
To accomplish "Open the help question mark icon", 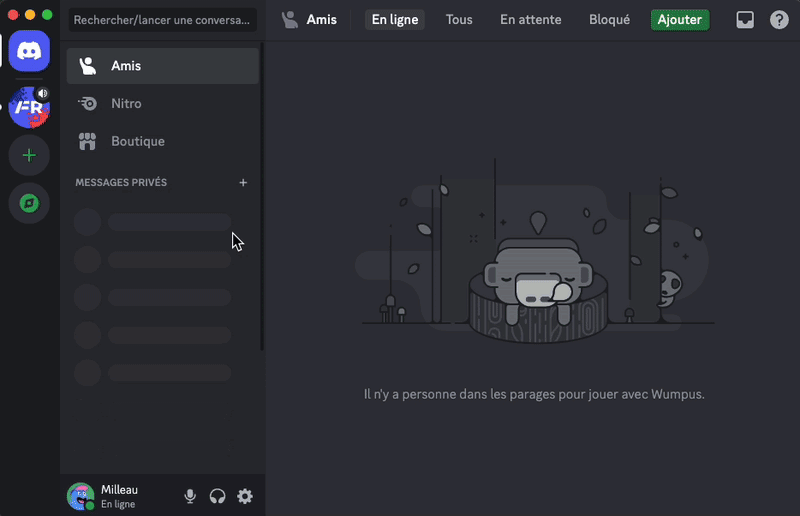I will (779, 20).
